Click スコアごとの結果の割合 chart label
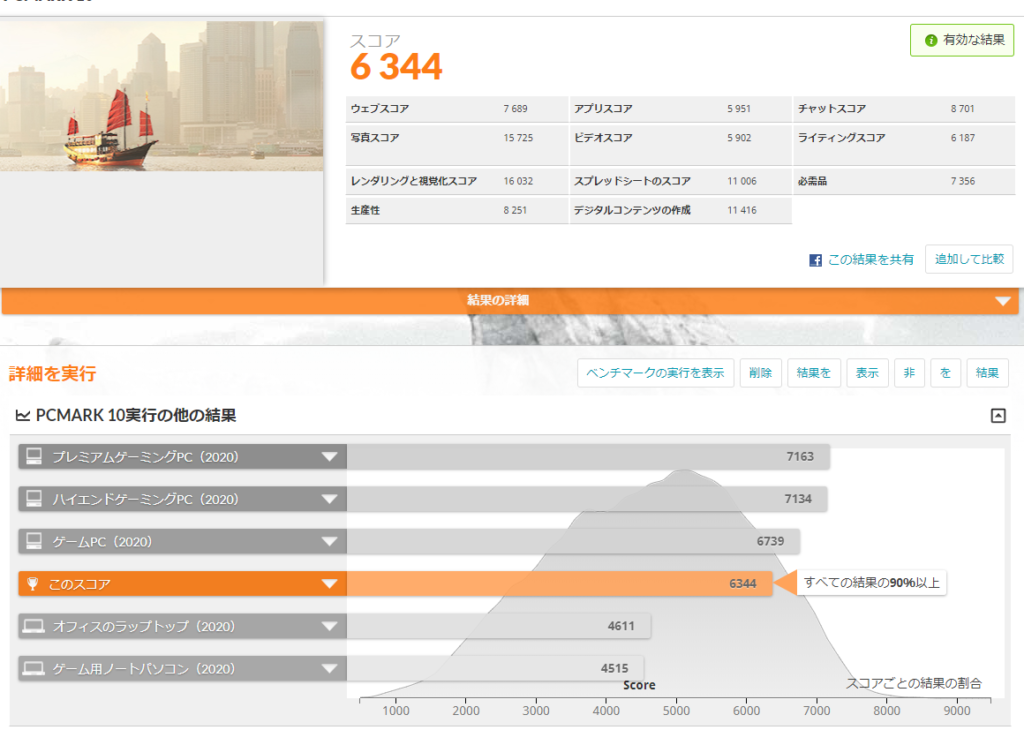 tap(914, 683)
